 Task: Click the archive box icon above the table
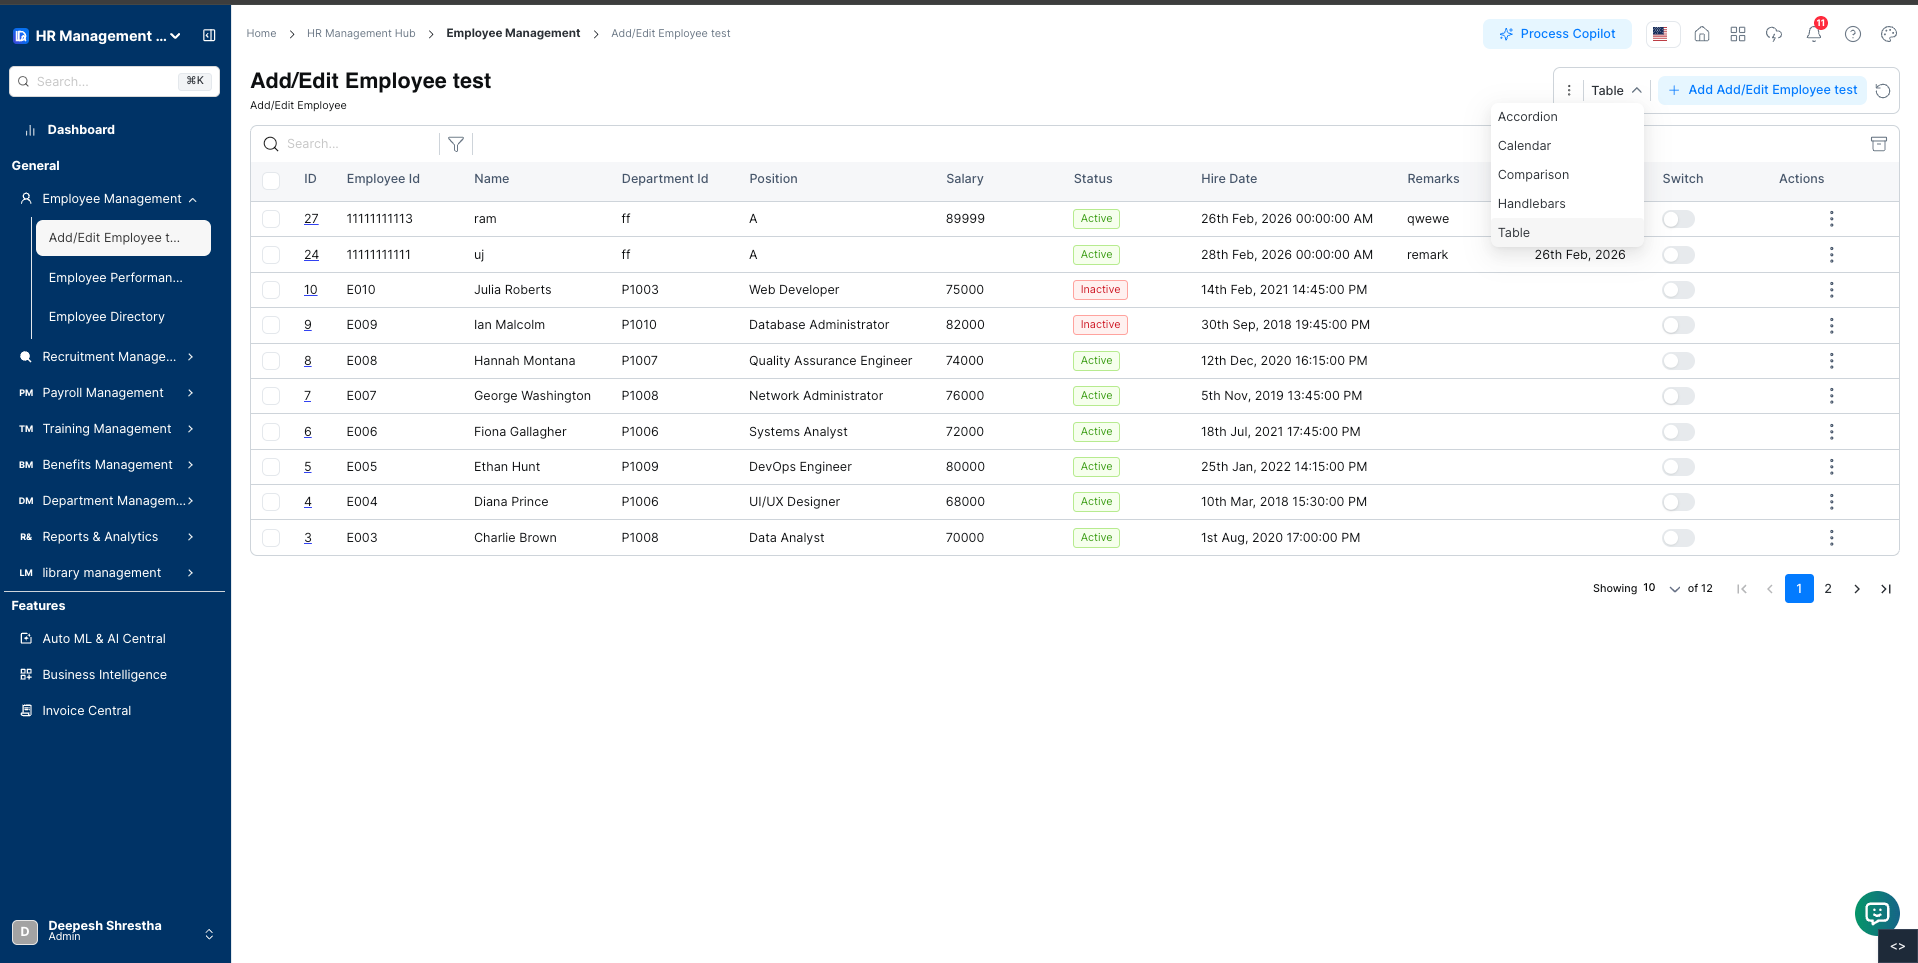click(1878, 143)
